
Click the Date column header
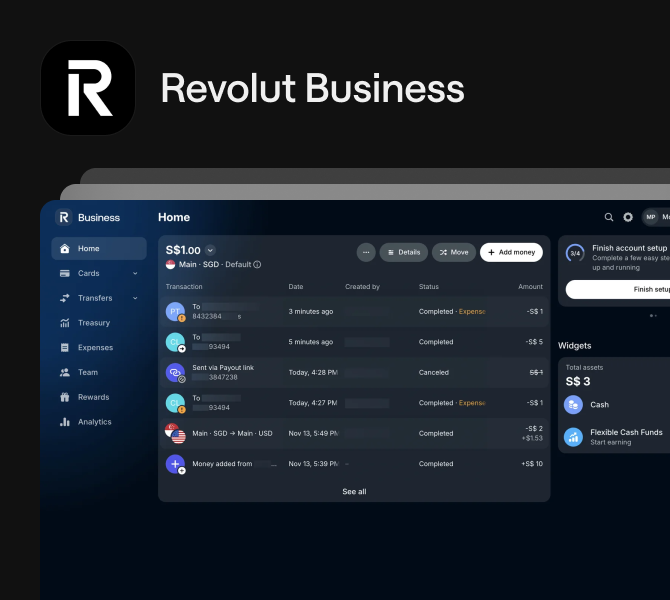coord(296,287)
